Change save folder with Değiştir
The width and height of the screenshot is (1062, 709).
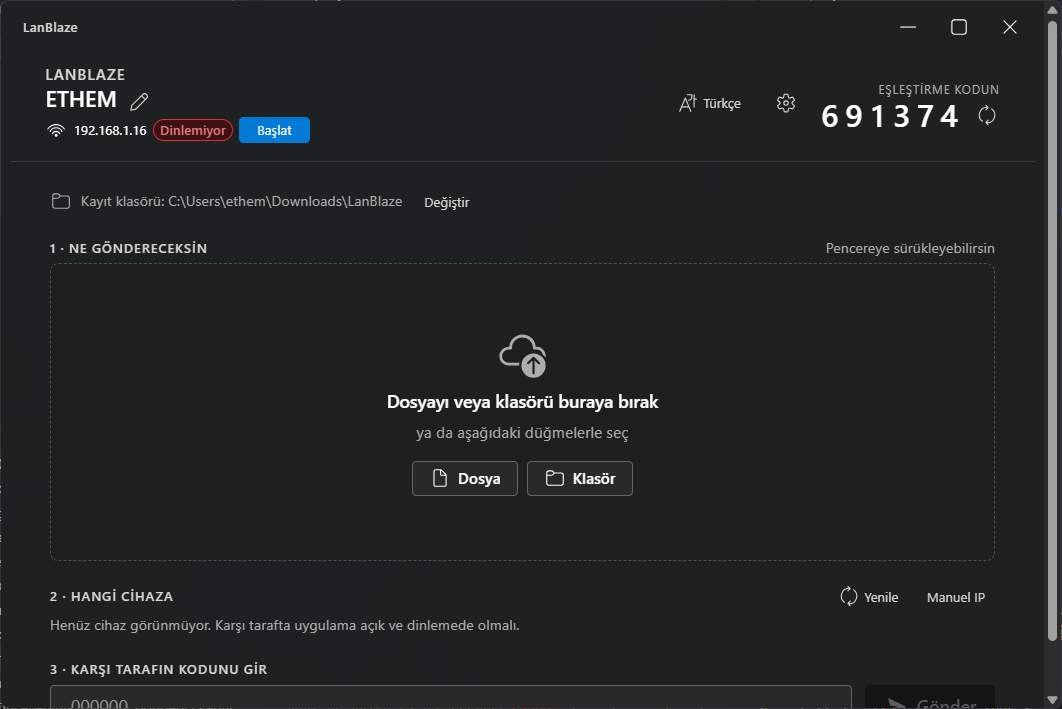(x=446, y=202)
